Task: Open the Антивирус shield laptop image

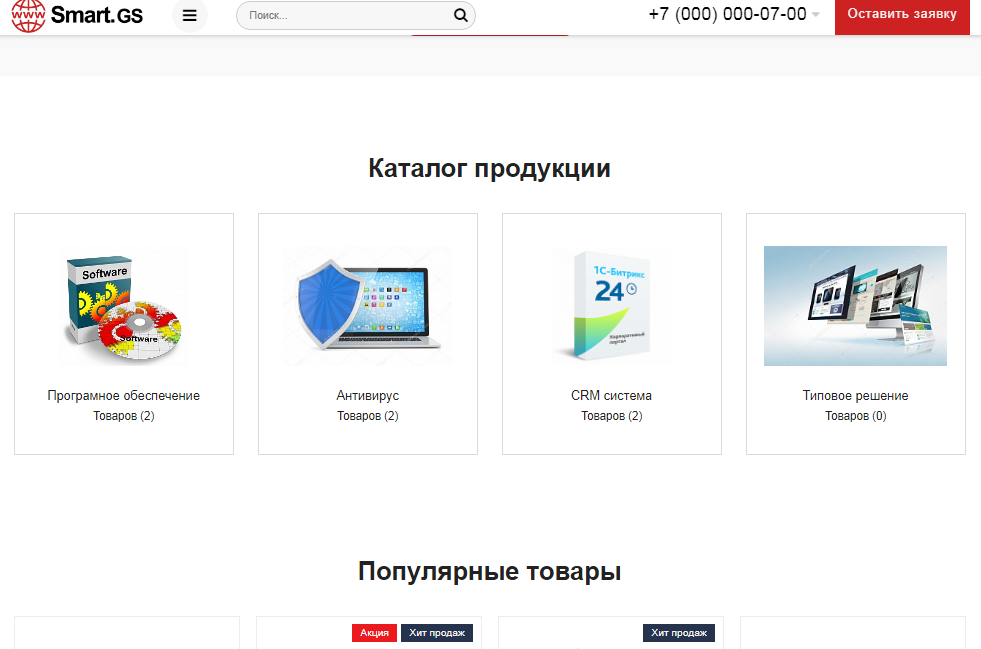Action: 368,307
